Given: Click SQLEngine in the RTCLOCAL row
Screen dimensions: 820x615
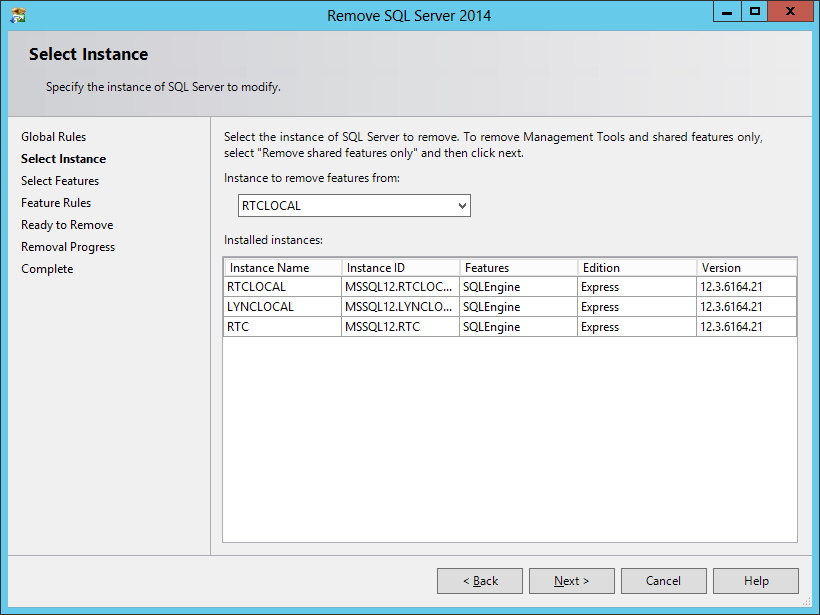Looking at the screenshot, I should pyautogui.click(x=519, y=287).
